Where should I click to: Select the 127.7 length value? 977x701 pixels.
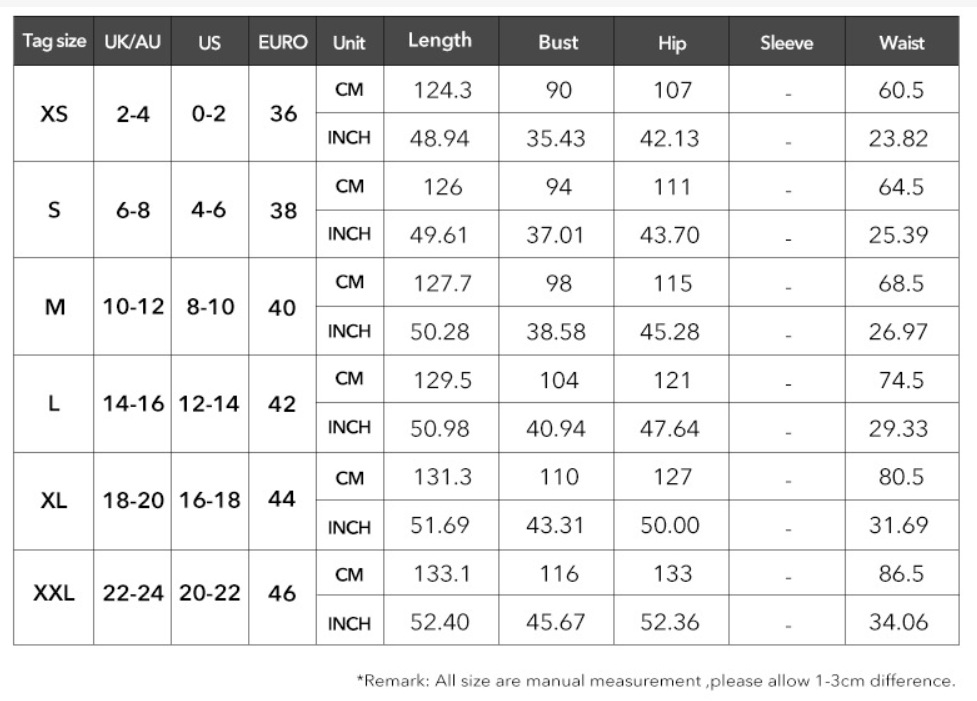442,283
